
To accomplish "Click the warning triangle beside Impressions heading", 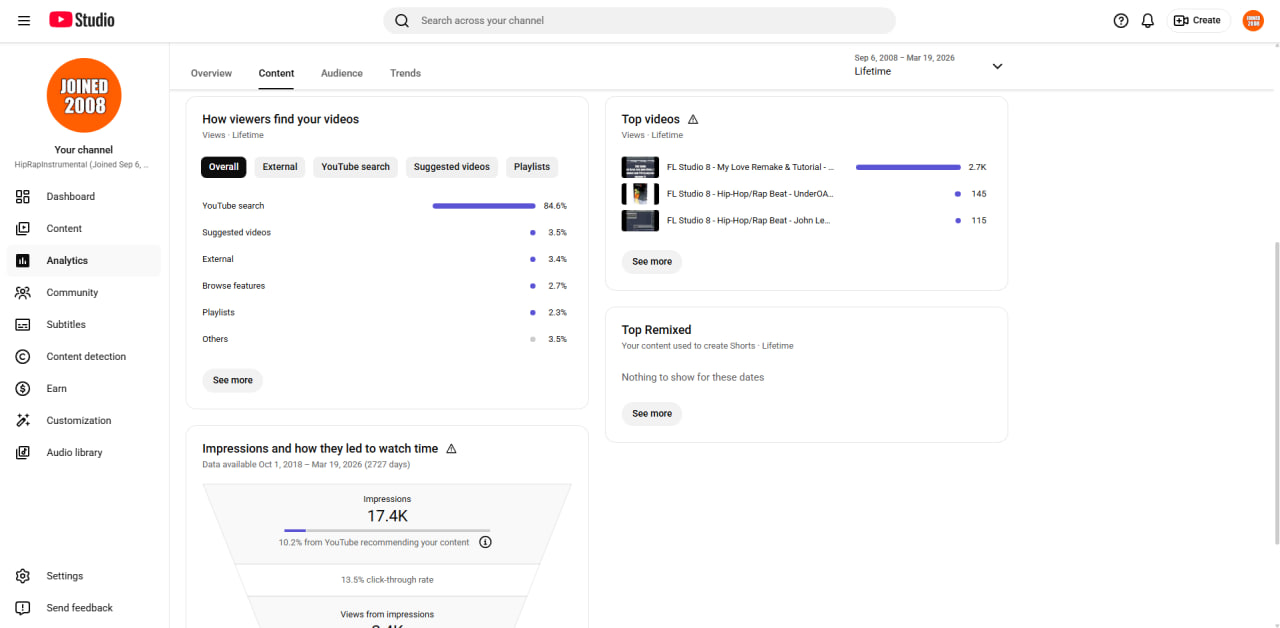I will (451, 449).
